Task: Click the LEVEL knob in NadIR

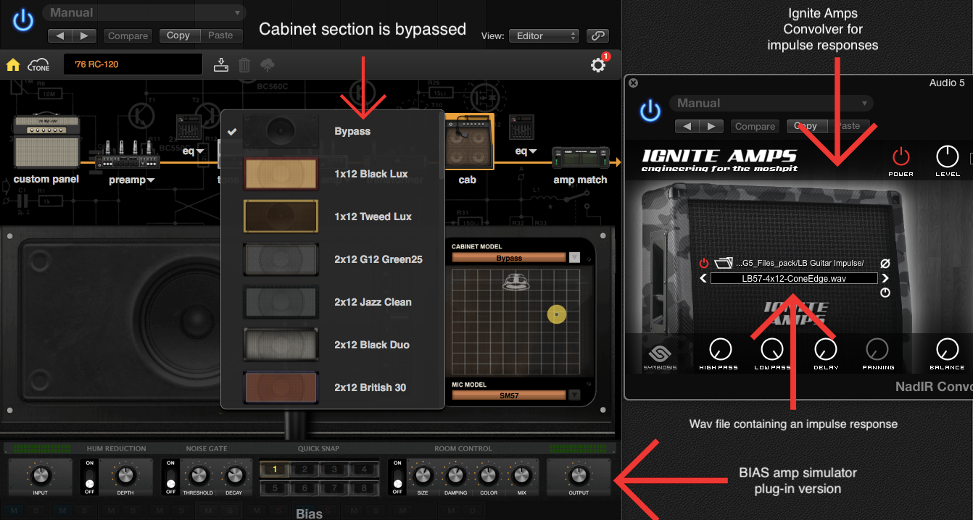Action: (947, 157)
